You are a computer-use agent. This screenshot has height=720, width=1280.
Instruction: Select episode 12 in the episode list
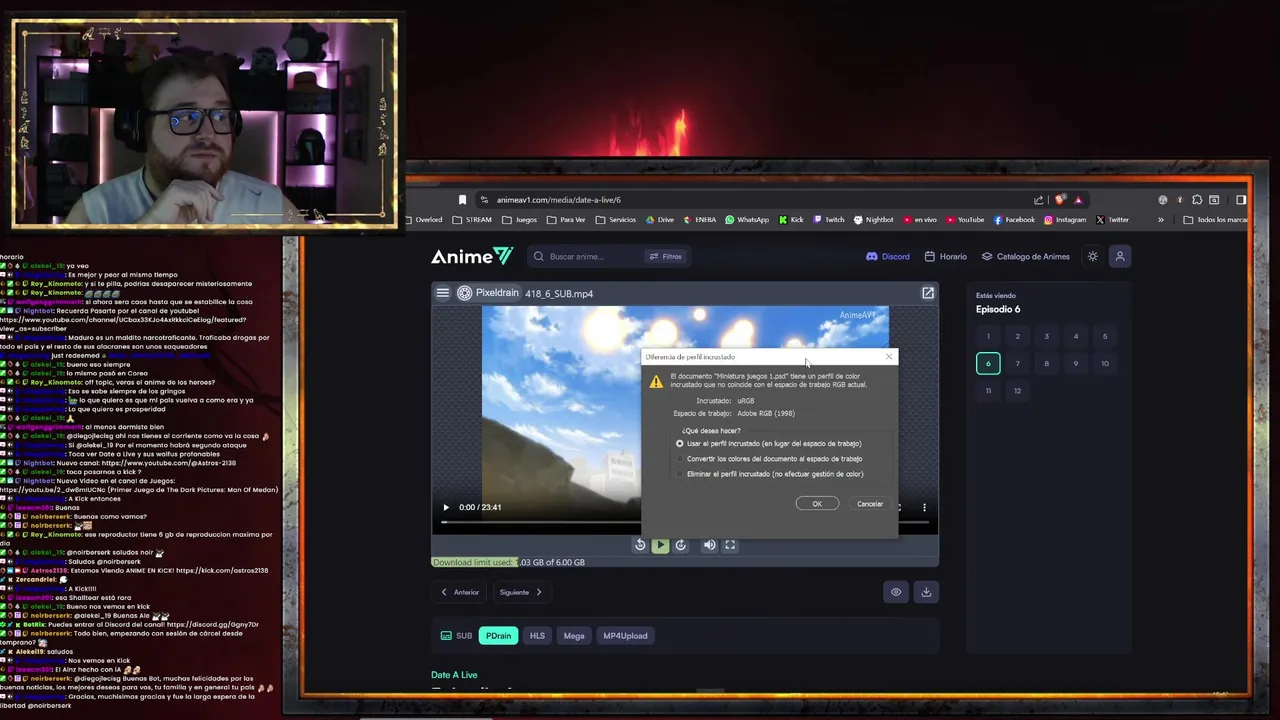click(x=1017, y=391)
